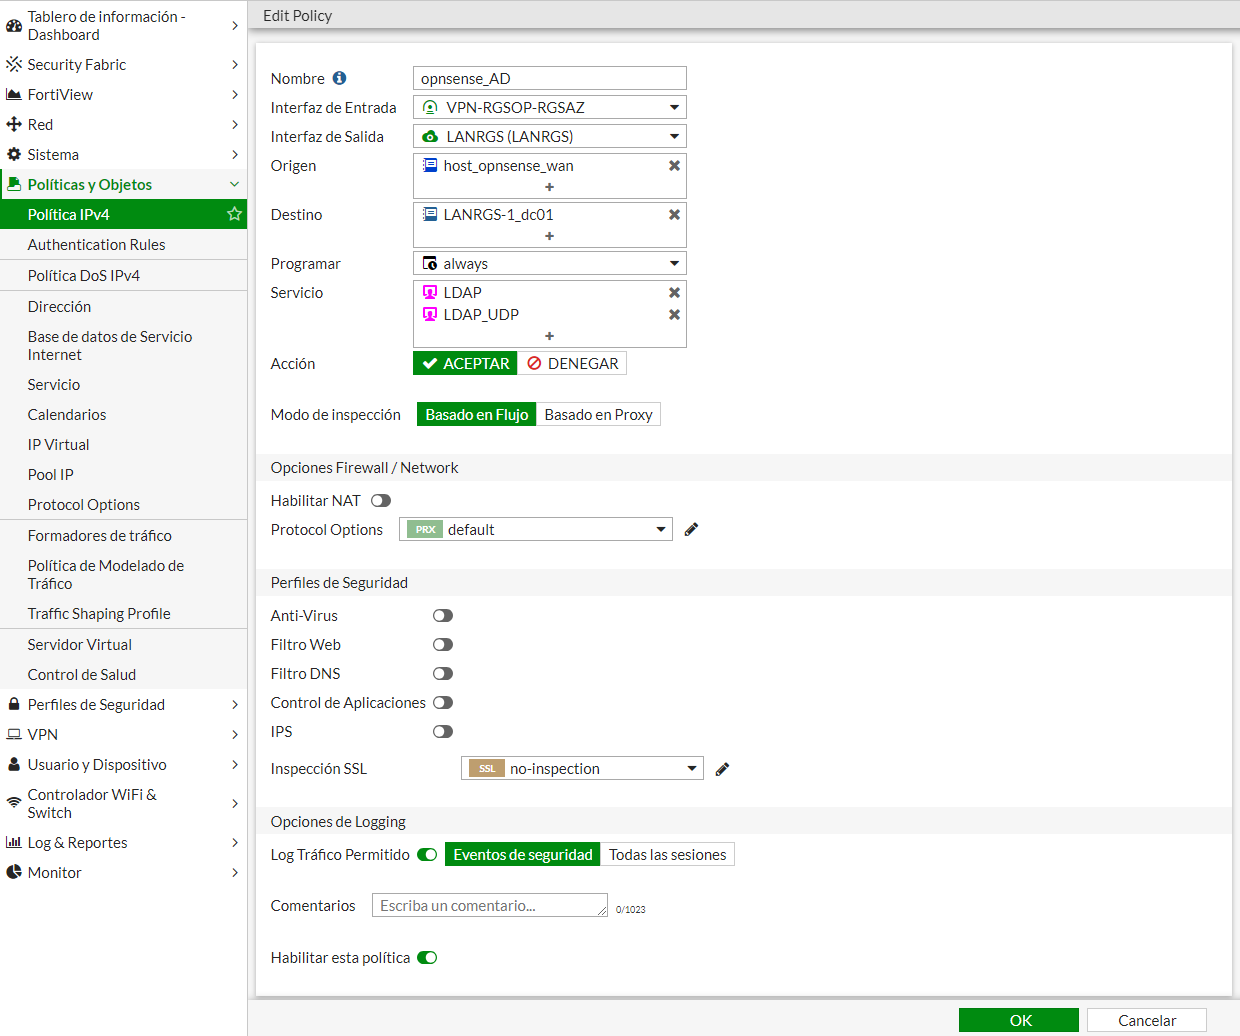Select the Basado en Proxy inspection mode

598,413
